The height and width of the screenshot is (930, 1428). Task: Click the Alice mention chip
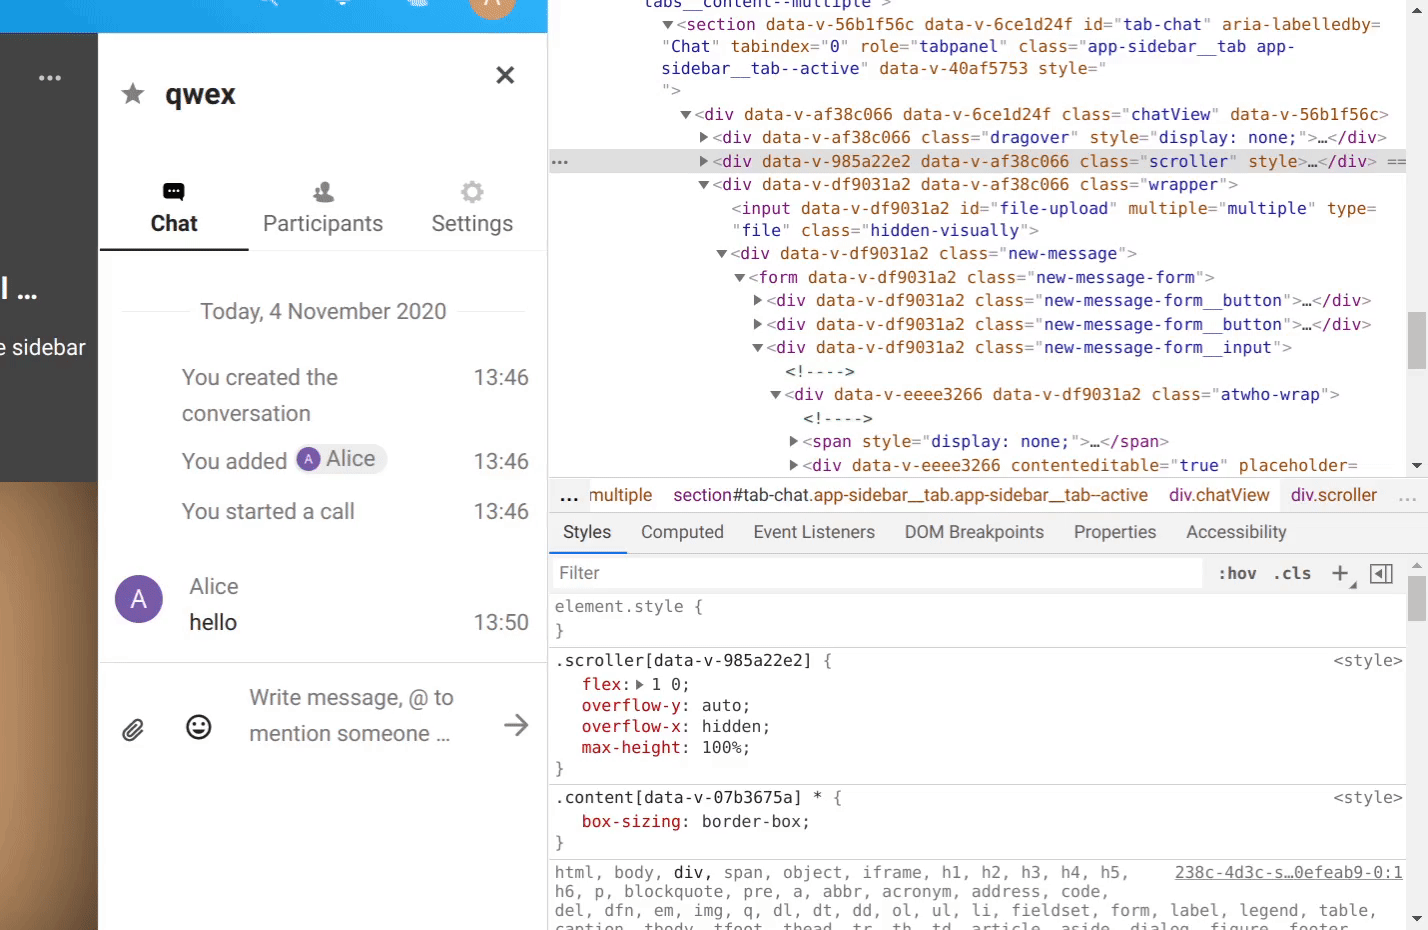341,459
